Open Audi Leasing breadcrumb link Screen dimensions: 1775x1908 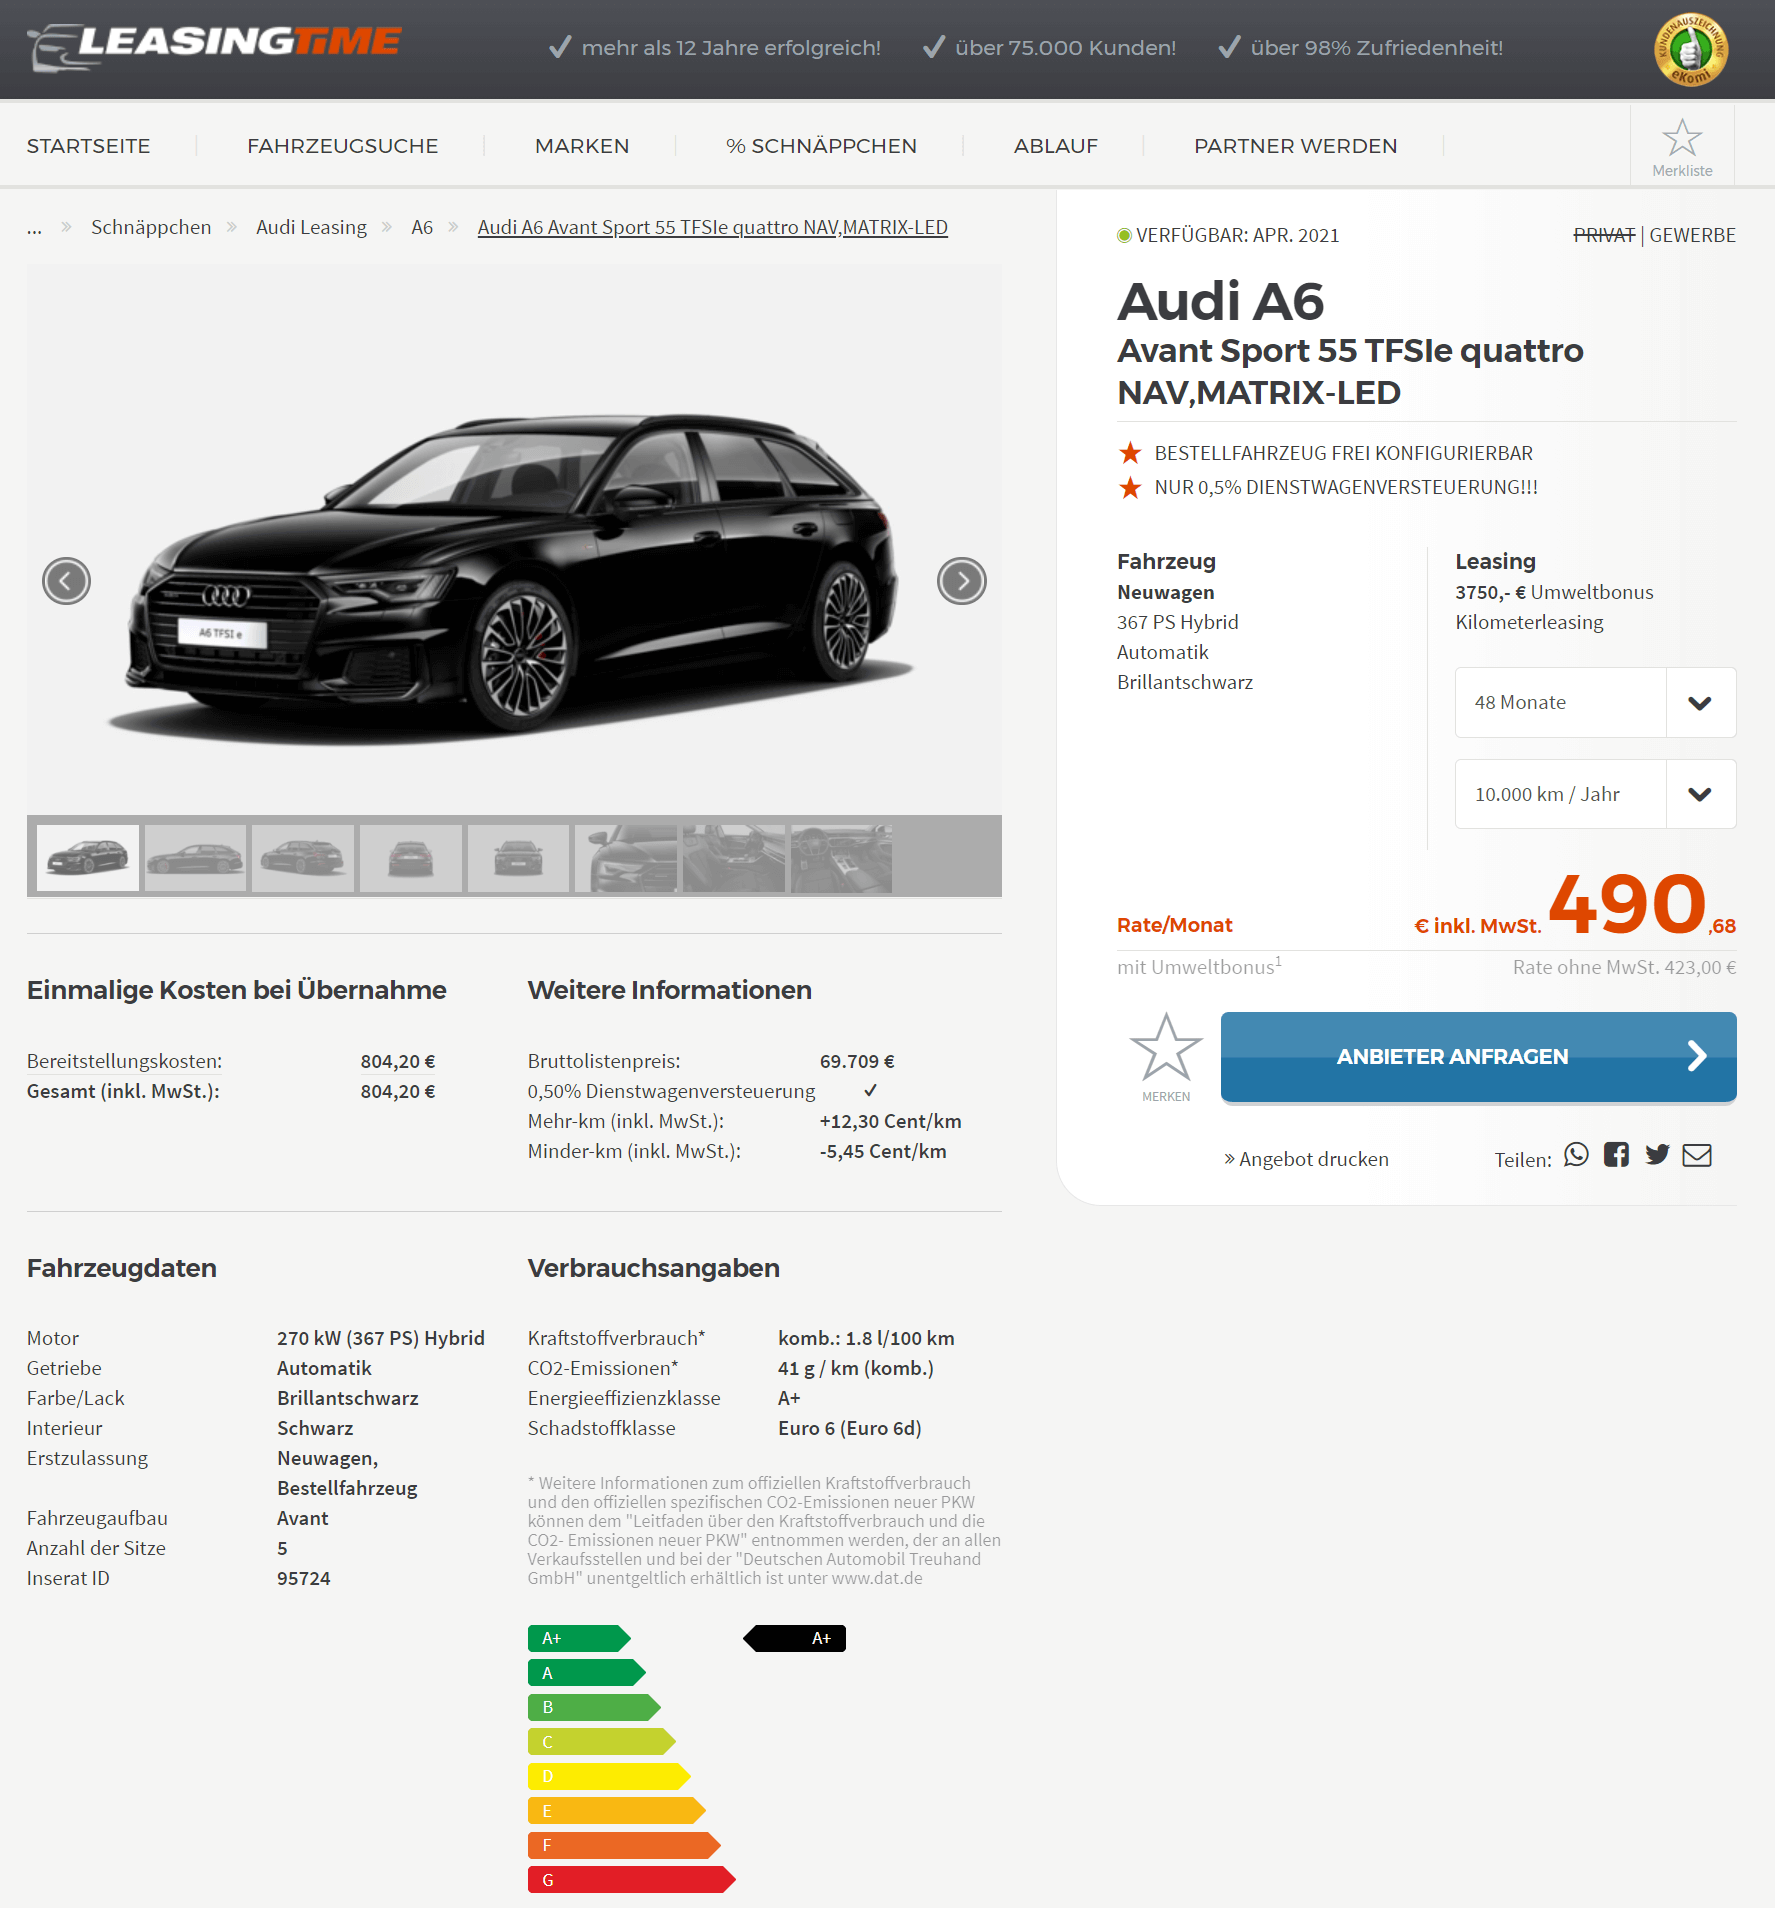click(311, 227)
